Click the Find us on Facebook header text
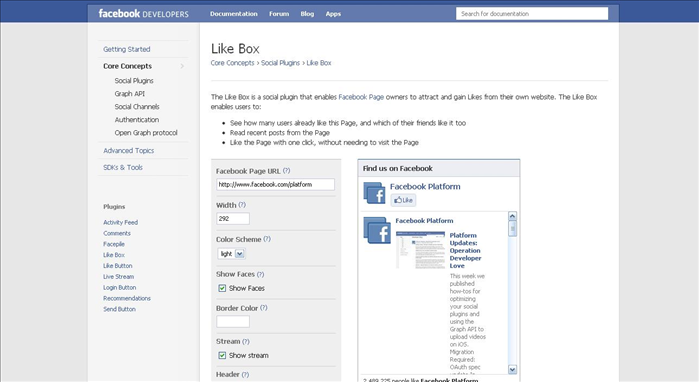Screen dimensions: 699x382 point(397,168)
